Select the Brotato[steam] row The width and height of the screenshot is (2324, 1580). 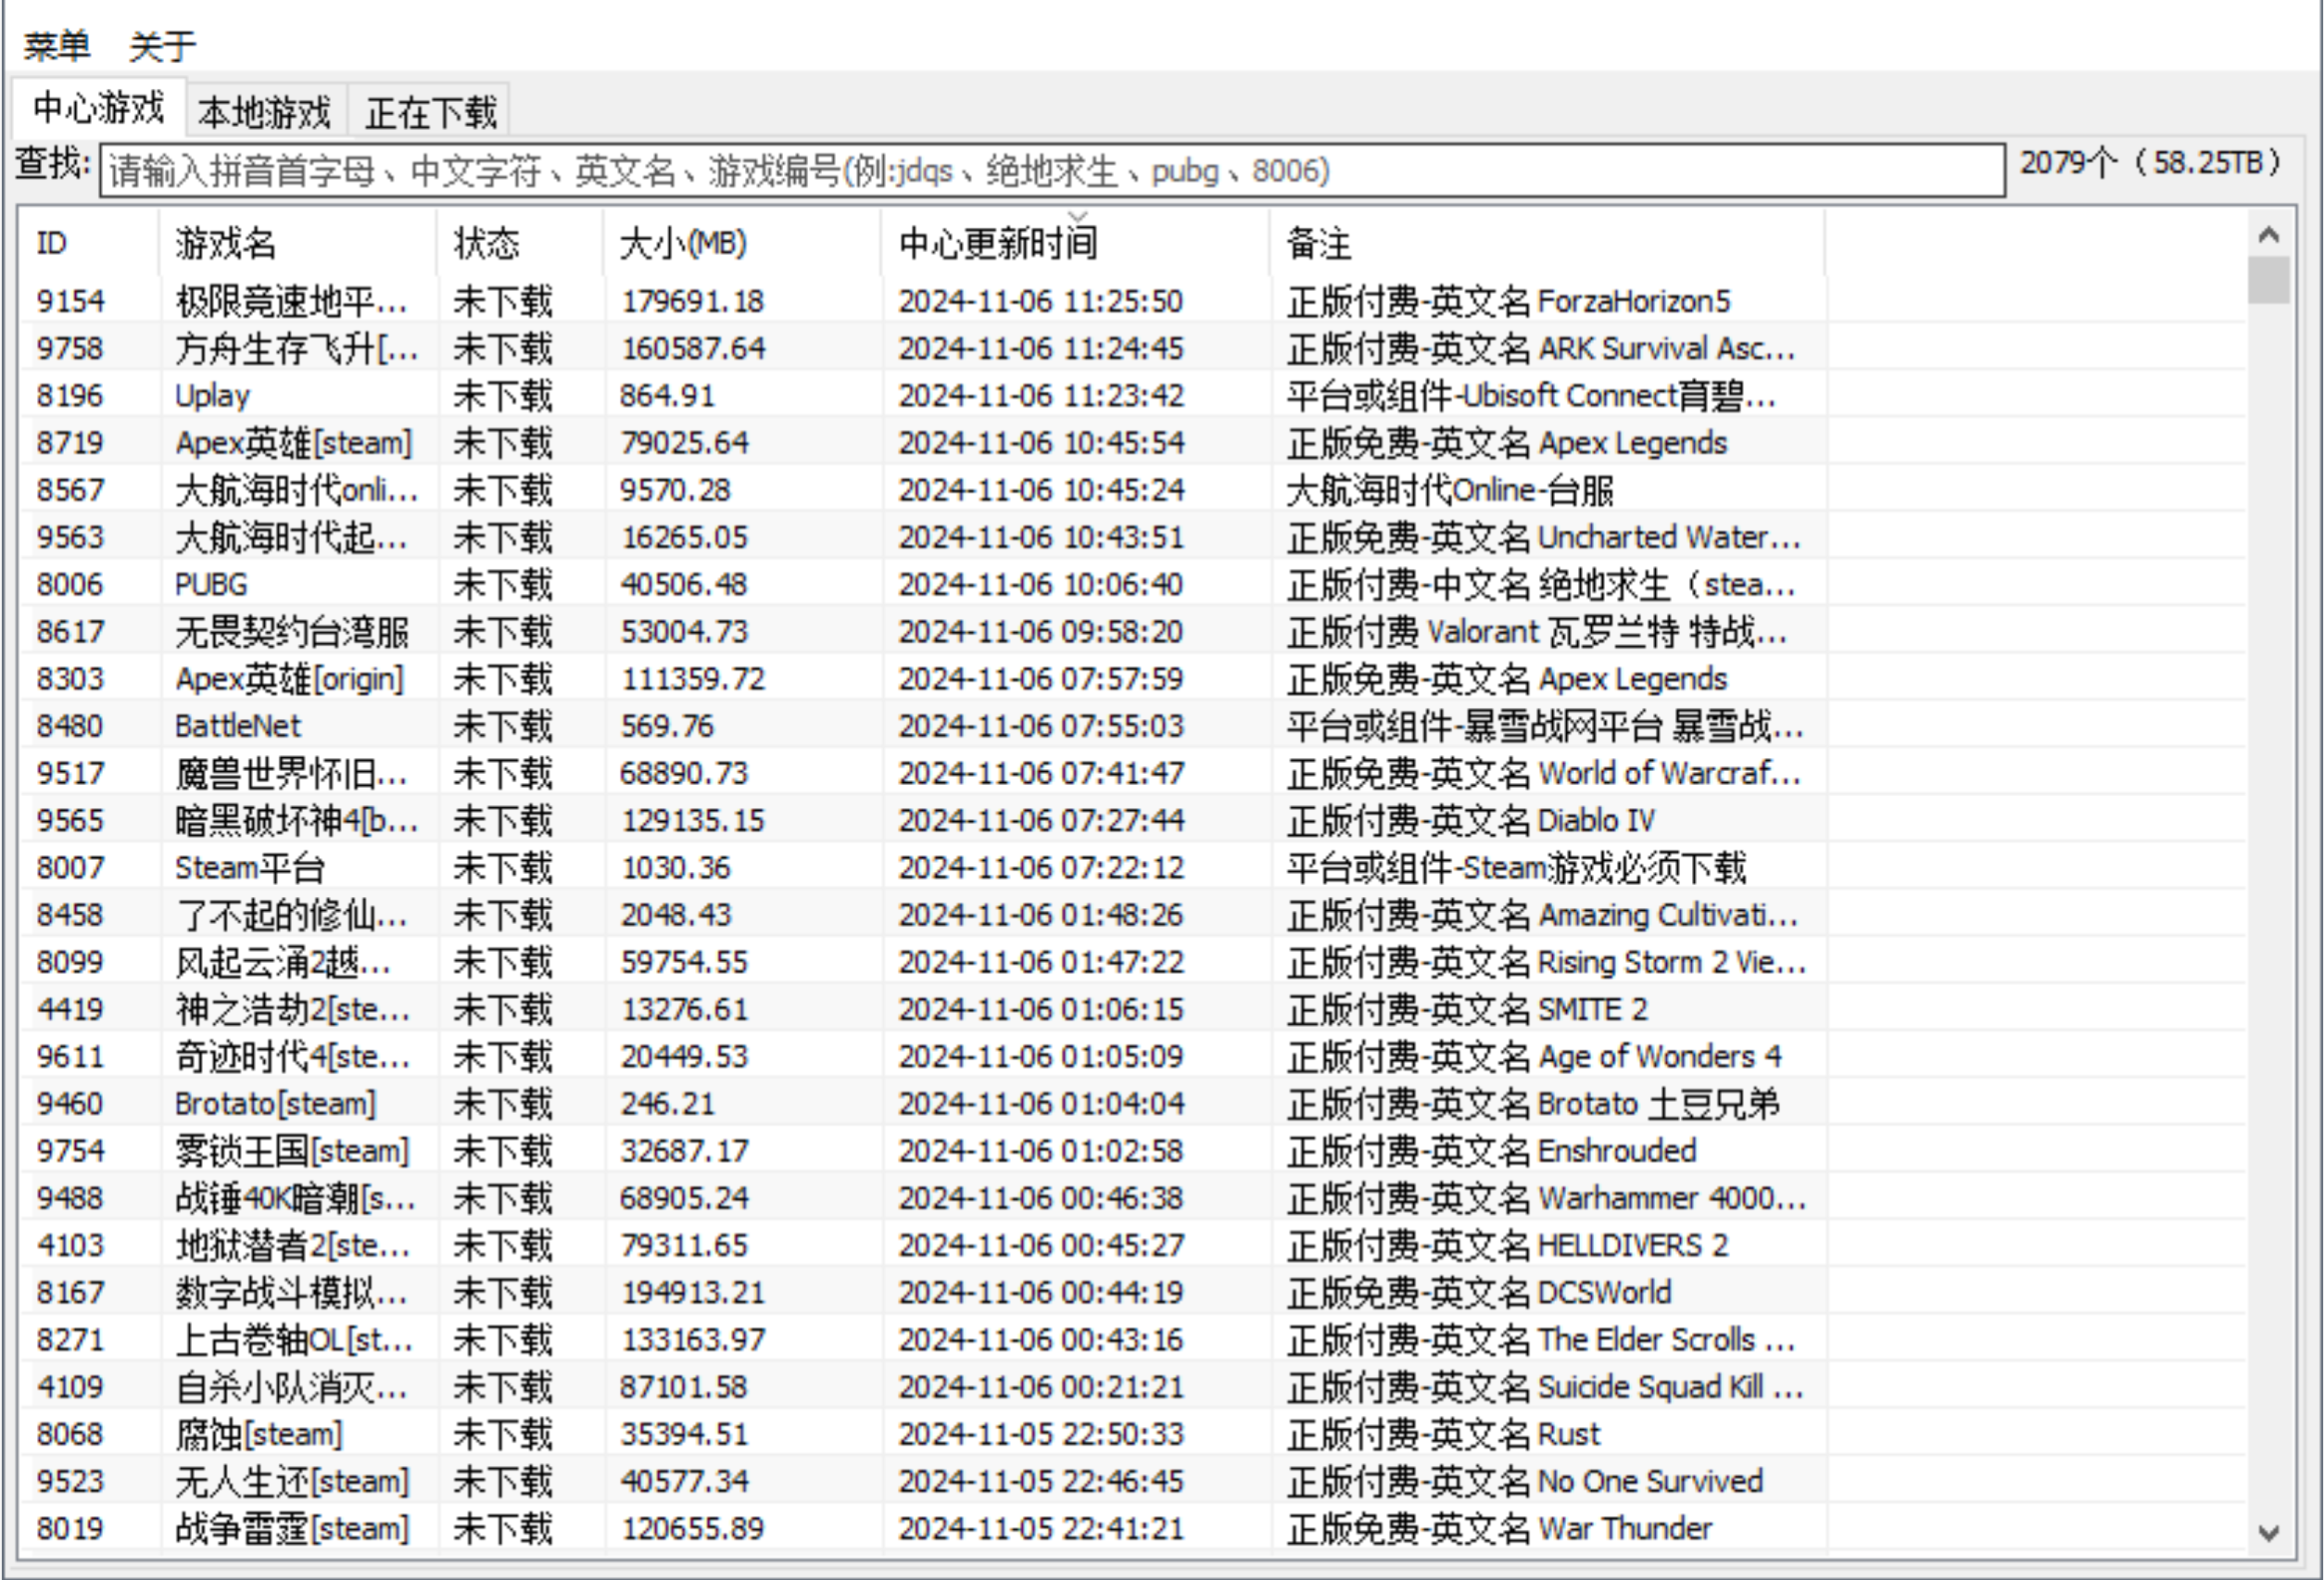(1132, 1103)
